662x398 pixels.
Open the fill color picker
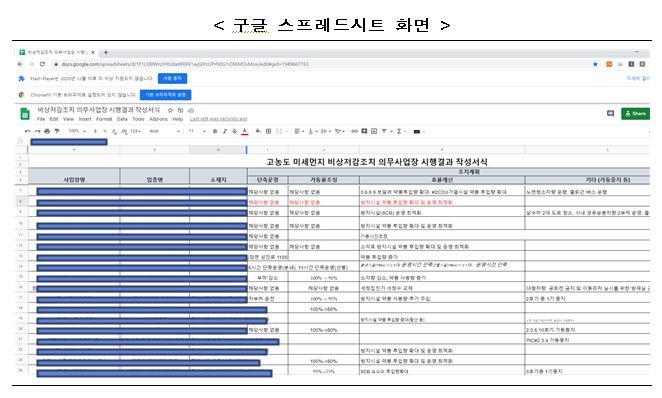point(258,131)
